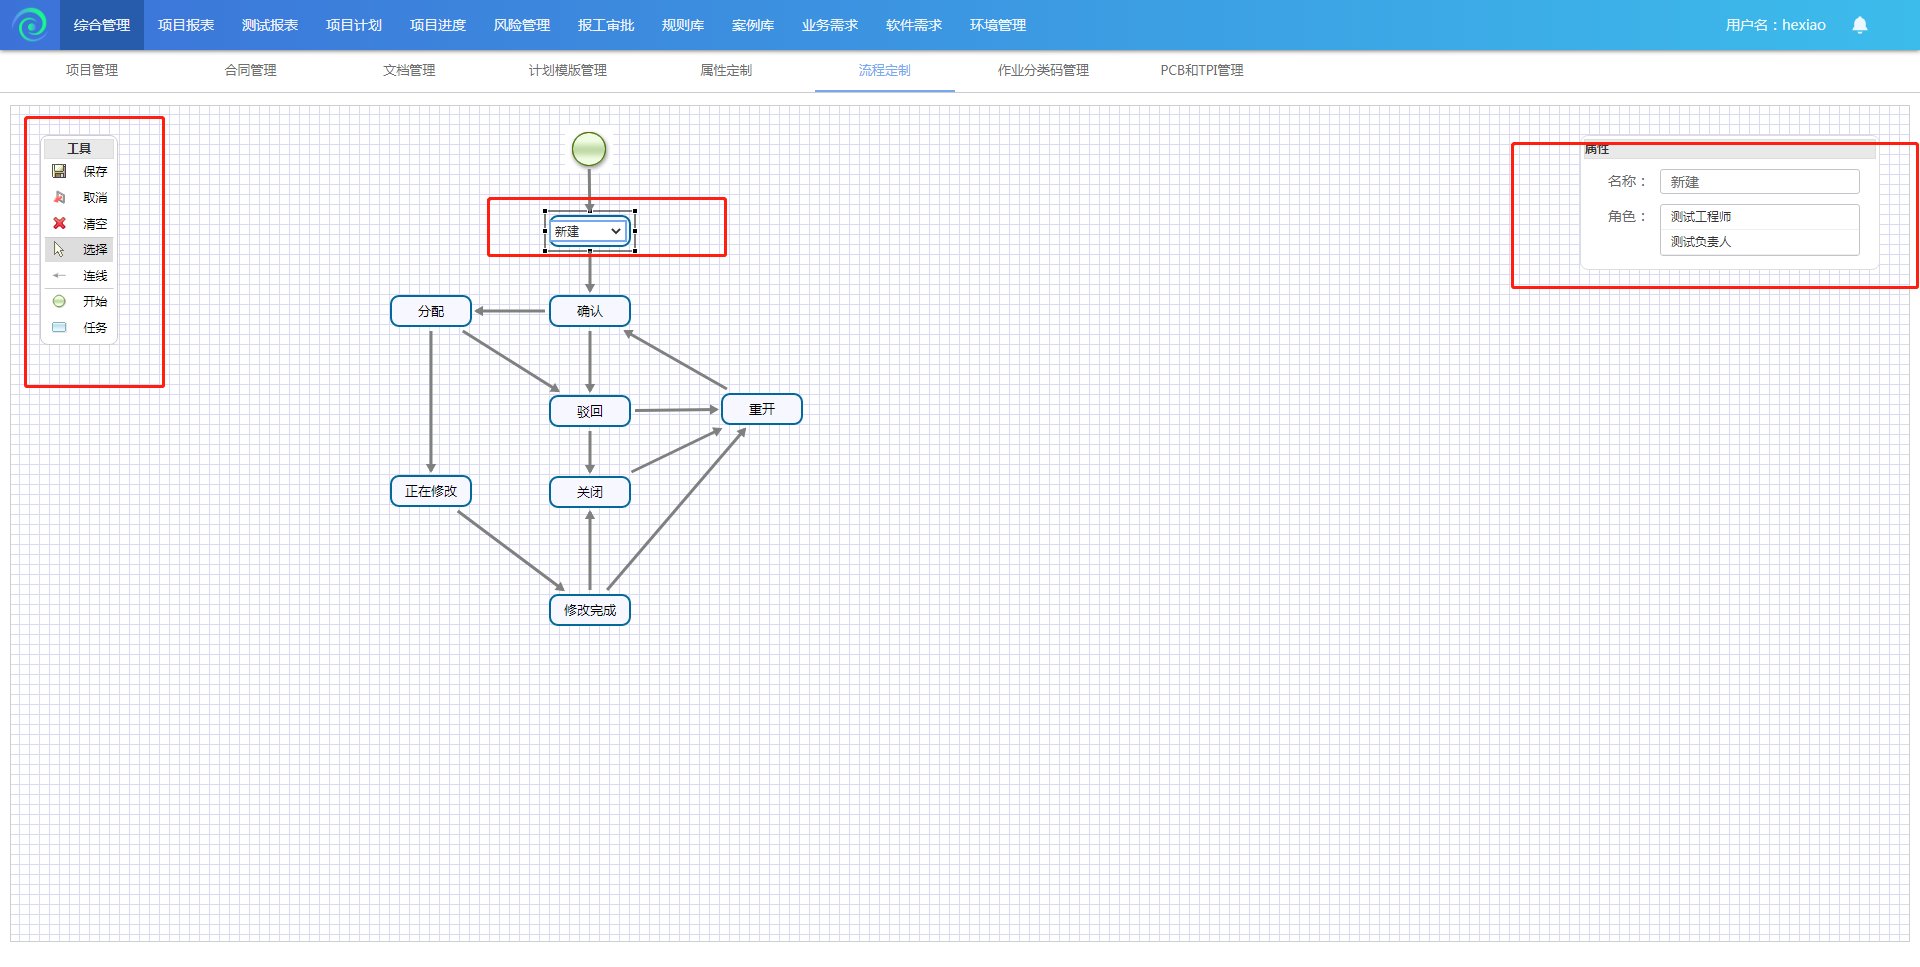This screenshot has width=1920, height=967.
Task: Click the app logo in top-left corner
Action: pyautogui.click(x=30, y=25)
